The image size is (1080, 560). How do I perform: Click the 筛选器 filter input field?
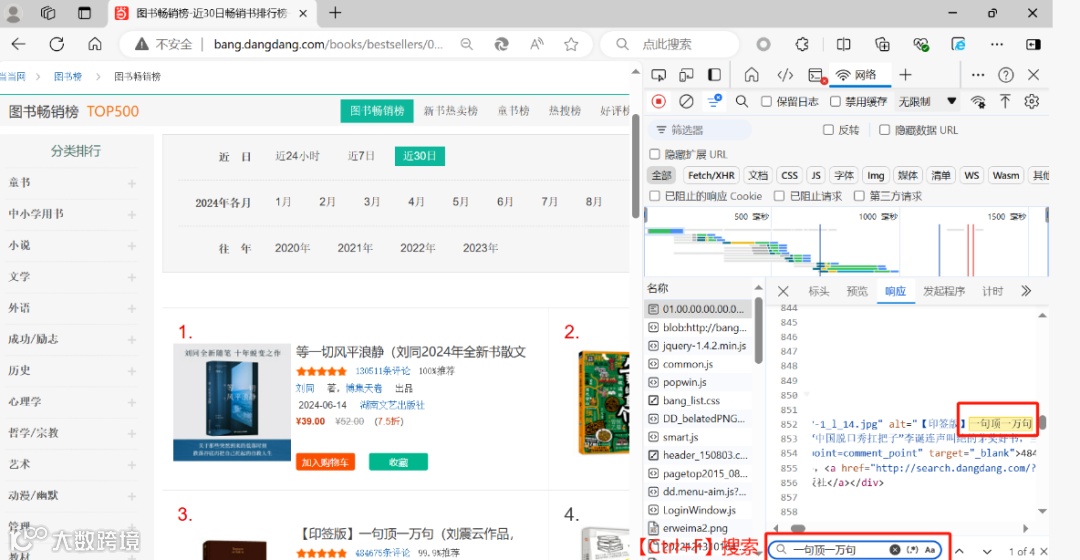point(700,129)
